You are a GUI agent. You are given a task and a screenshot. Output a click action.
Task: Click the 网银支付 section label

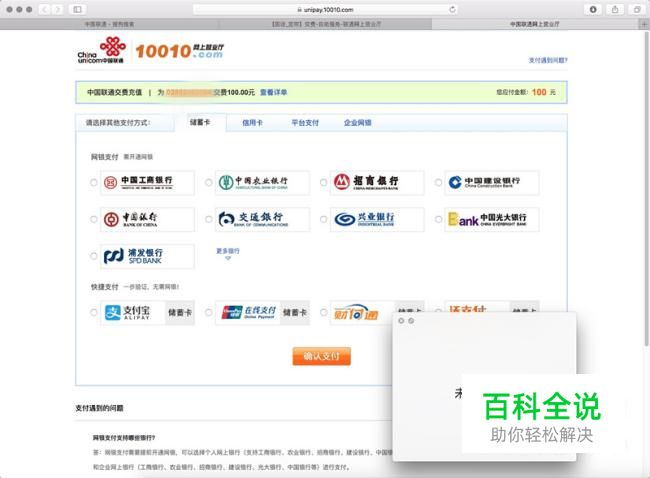pos(104,157)
